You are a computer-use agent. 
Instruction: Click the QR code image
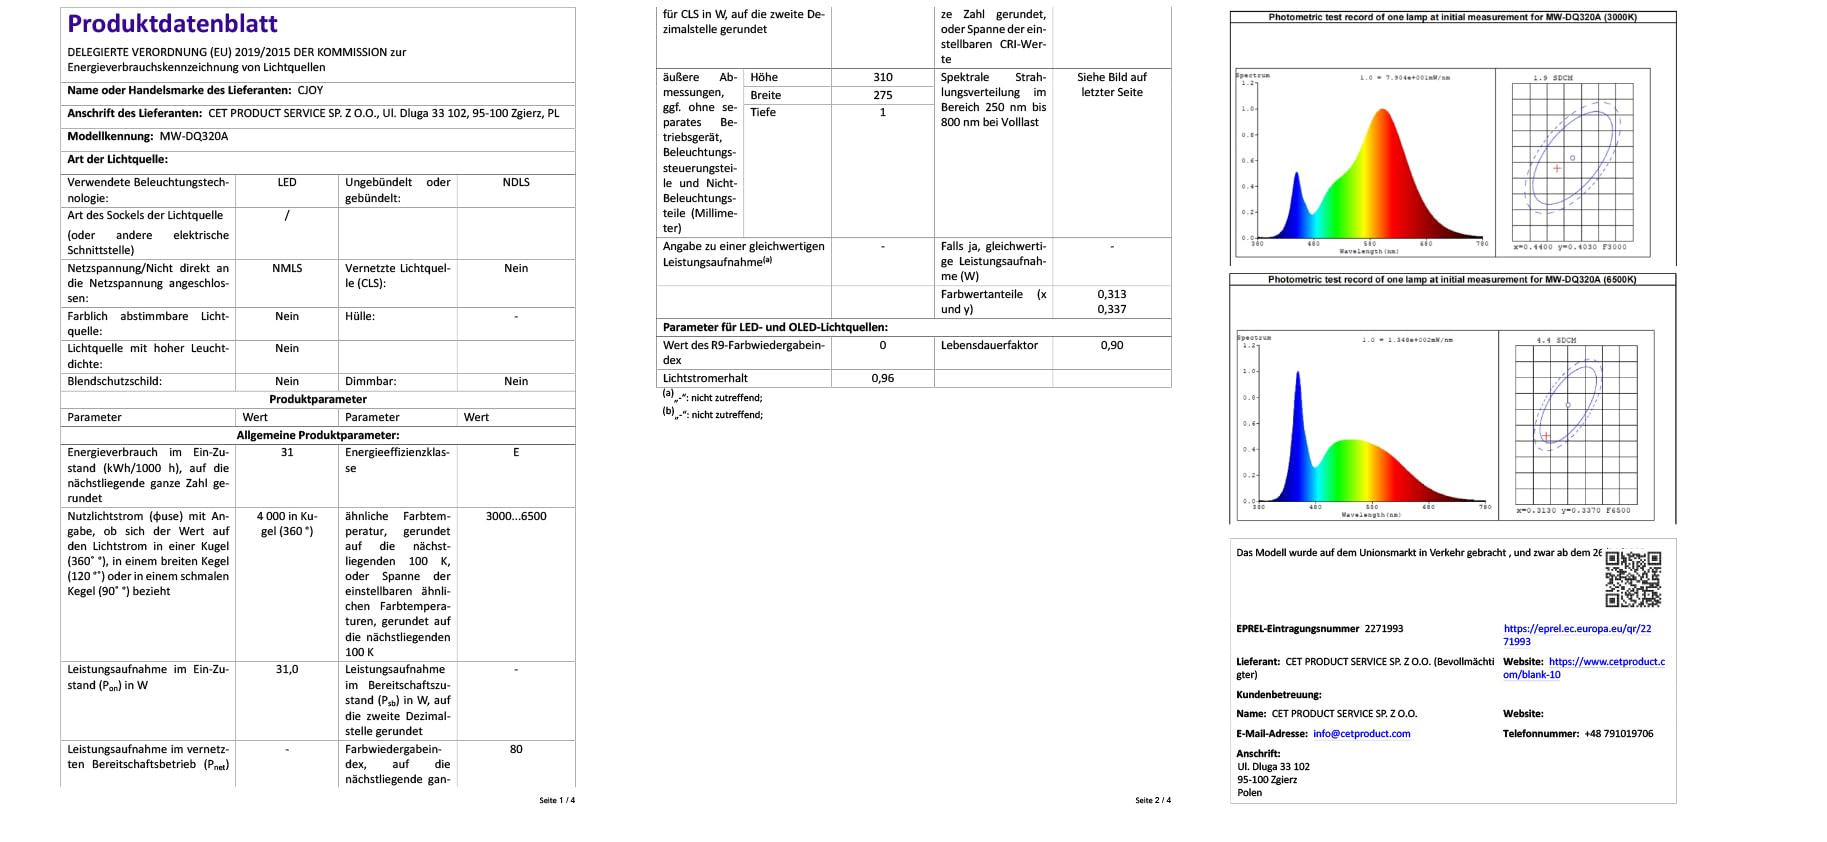pyautogui.click(x=1633, y=579)
